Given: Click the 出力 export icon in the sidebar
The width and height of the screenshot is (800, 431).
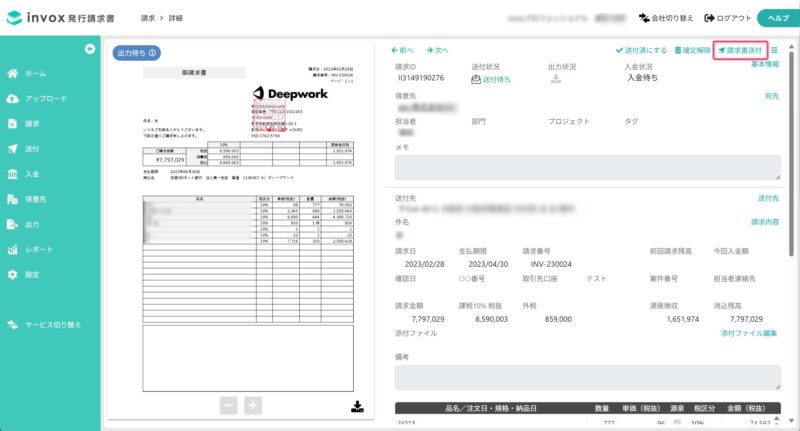Looking at the screenshot, I should pos(12,224).
